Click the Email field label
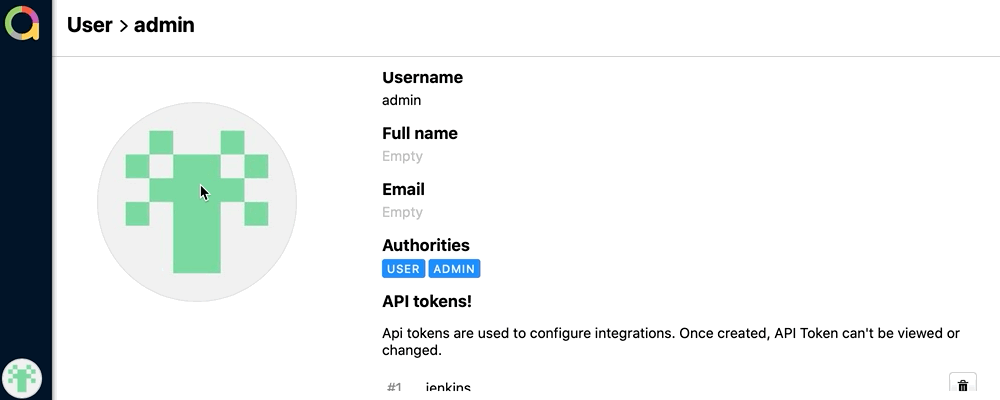This screenshot has width=1000, height=400. point(403,189)
